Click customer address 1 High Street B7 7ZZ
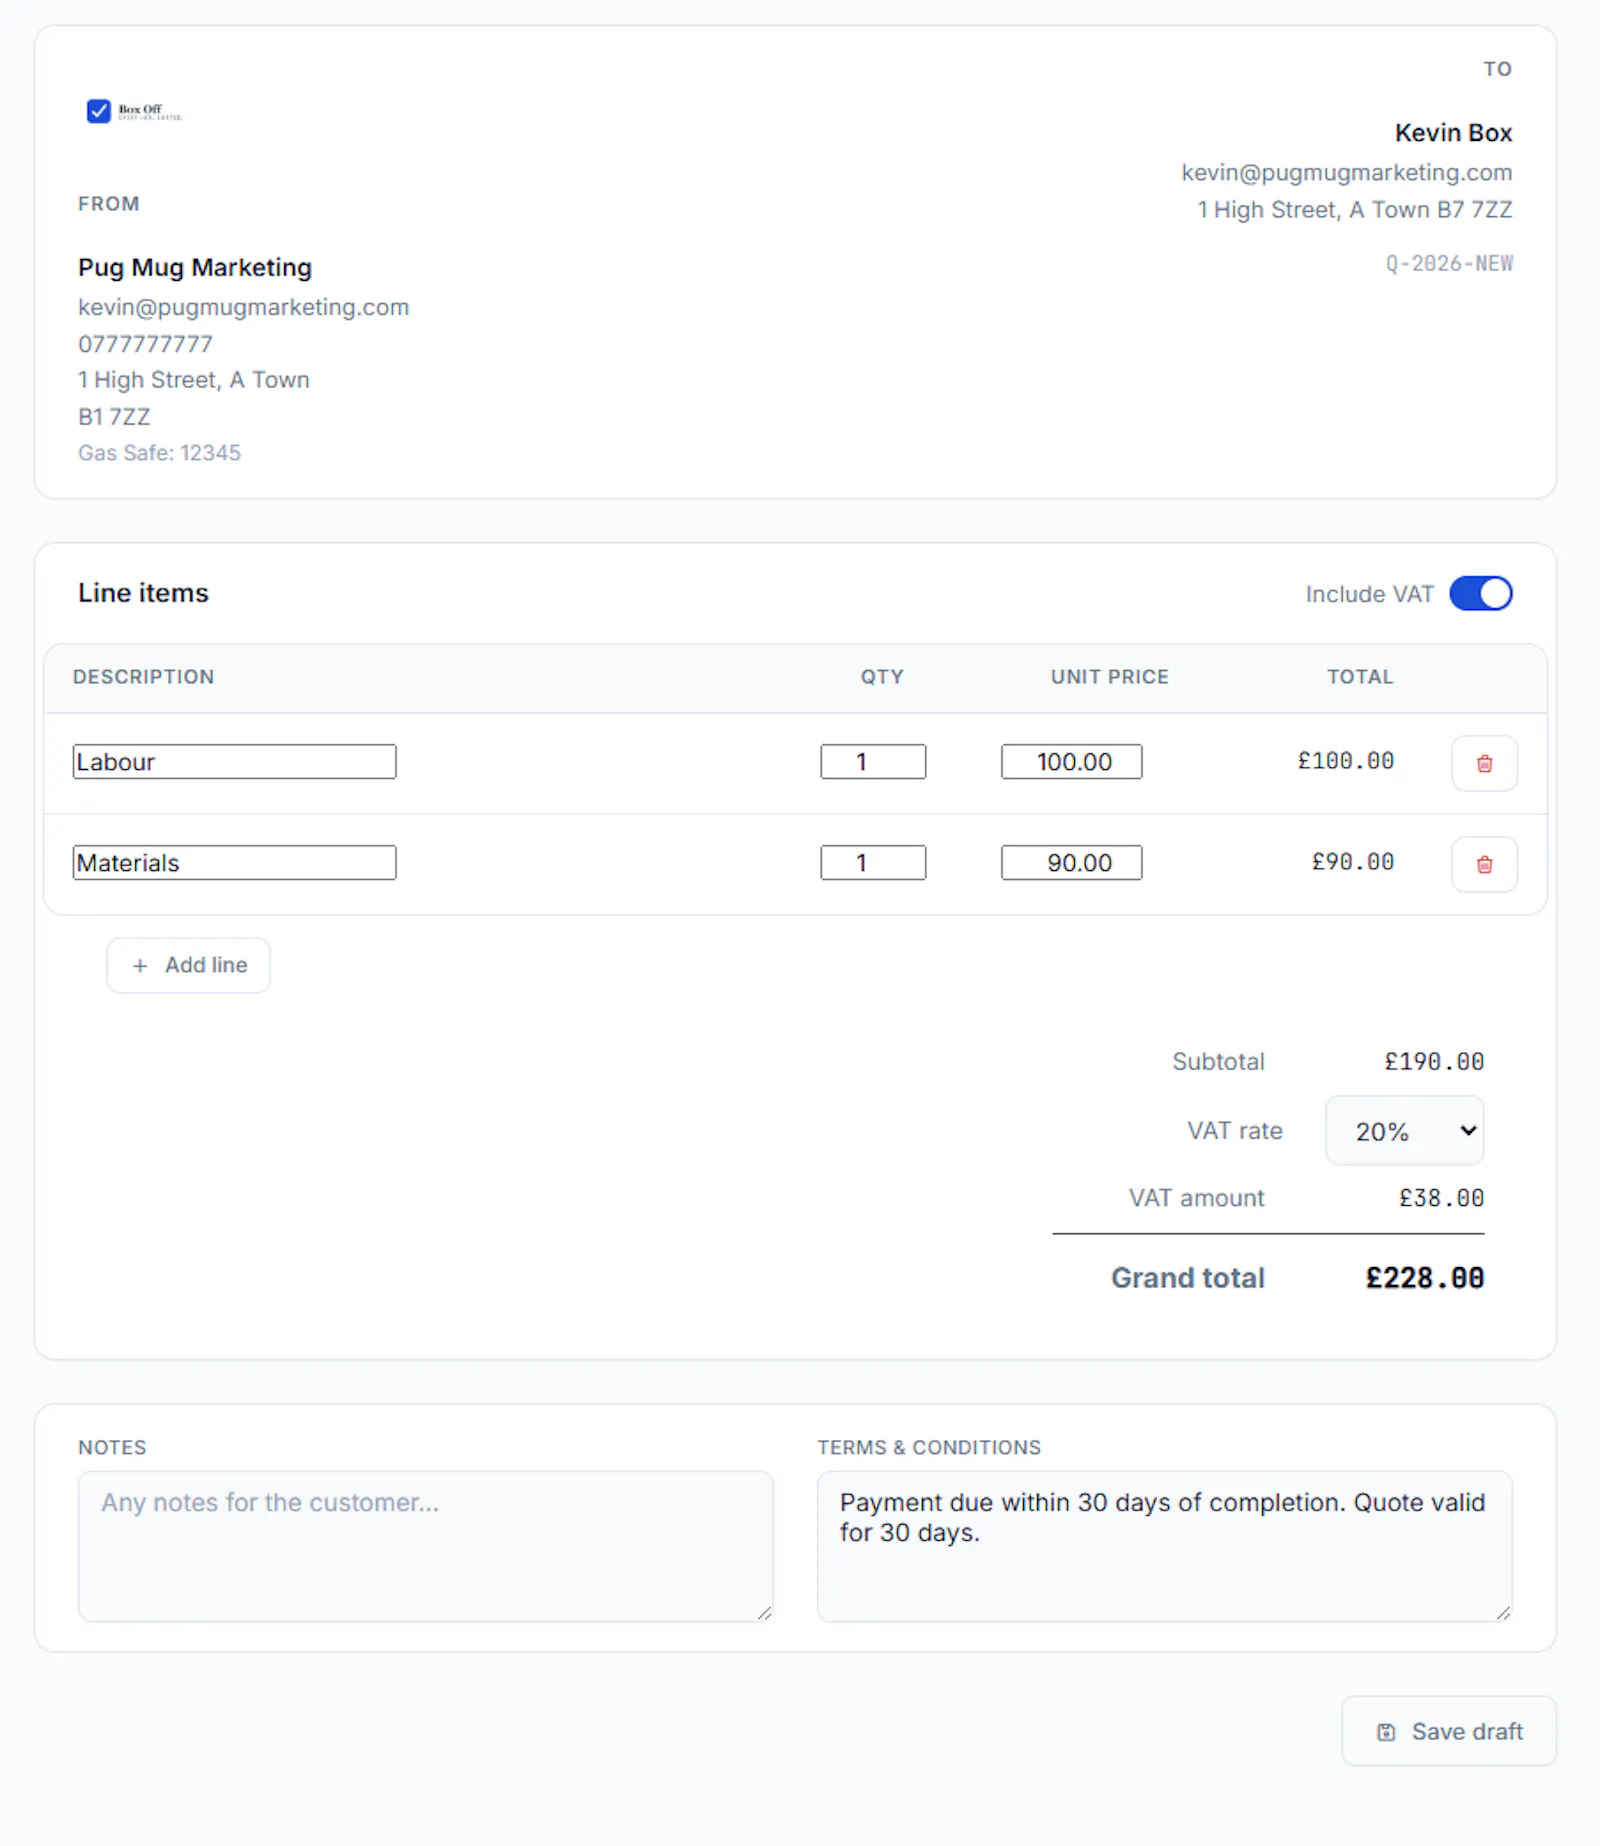Viewport: 1600px width, 1846px height. coord(1355,210)
